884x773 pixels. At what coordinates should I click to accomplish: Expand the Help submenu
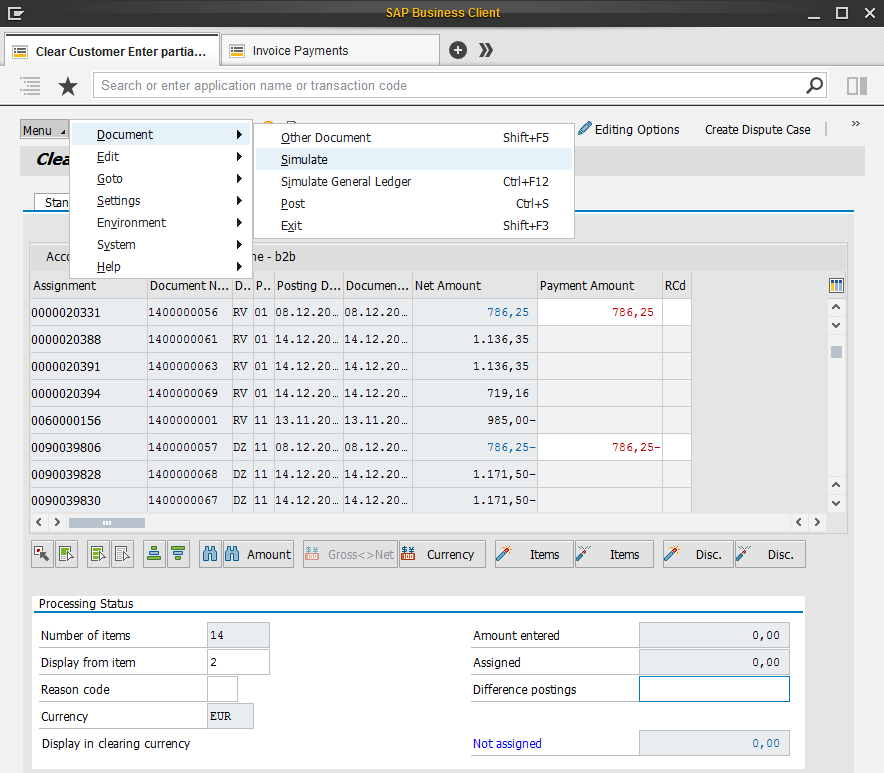(x=161, y=267)
